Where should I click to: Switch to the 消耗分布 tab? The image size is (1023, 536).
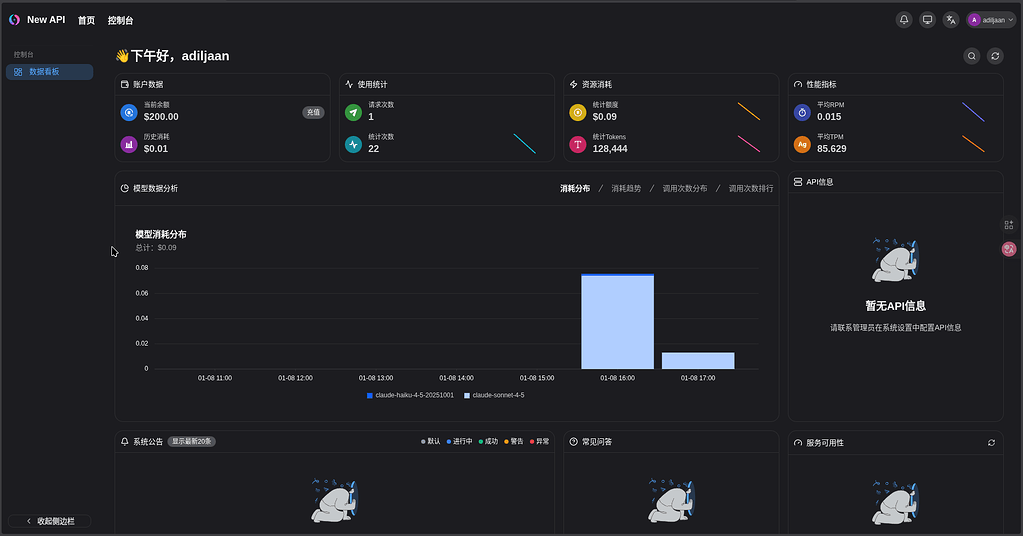click(575, 188)
